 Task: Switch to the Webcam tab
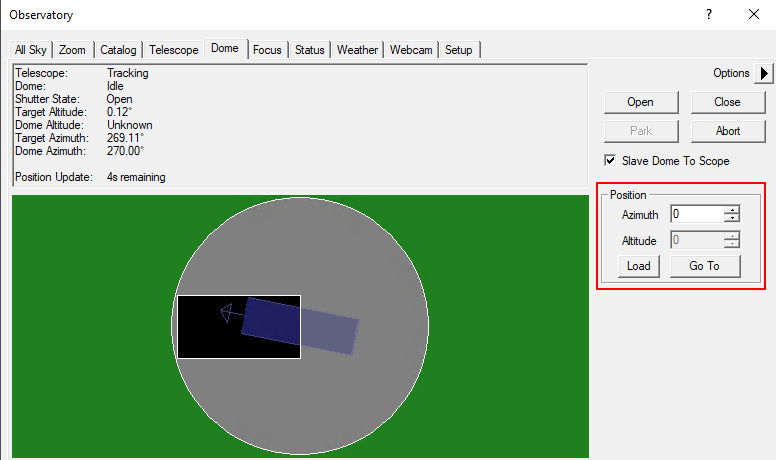point(412,50)
